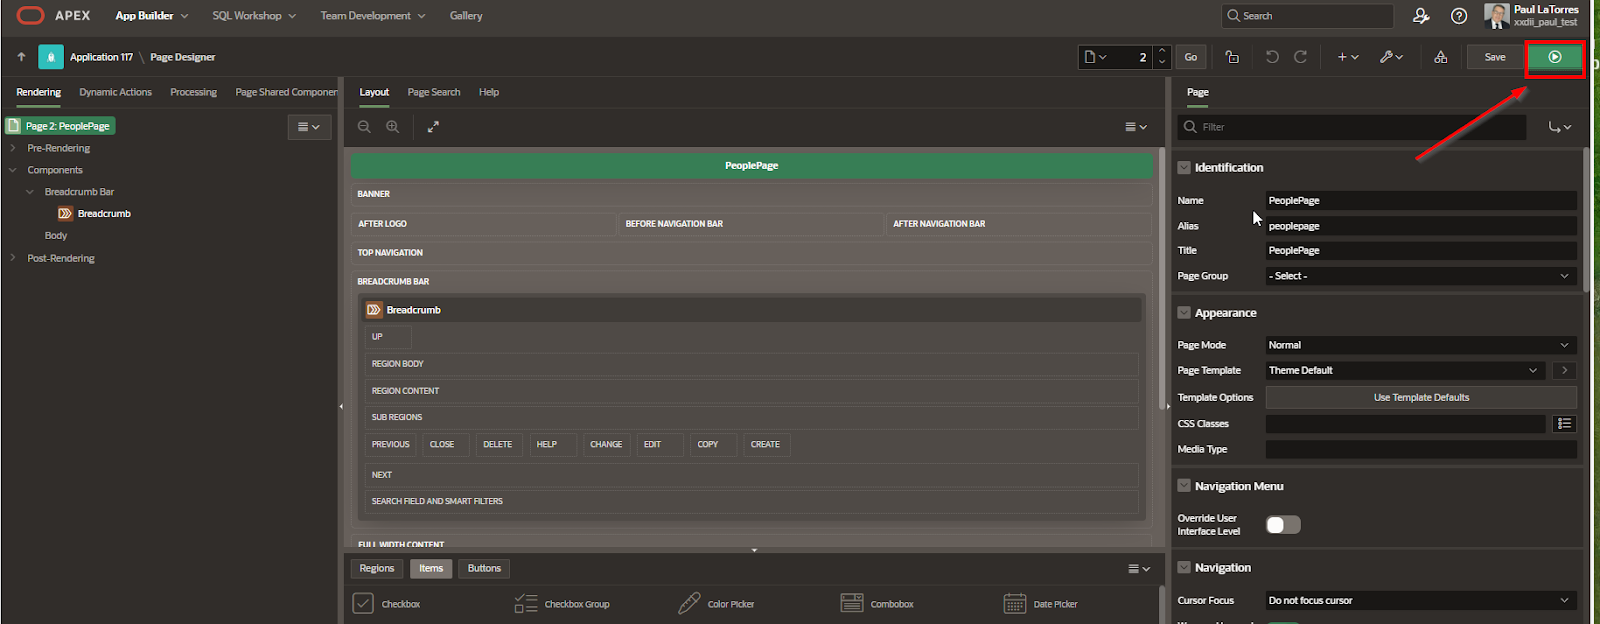Open the Gallery menu item
The height and width of the screenshot is (624, 1600).
point(466,16)
